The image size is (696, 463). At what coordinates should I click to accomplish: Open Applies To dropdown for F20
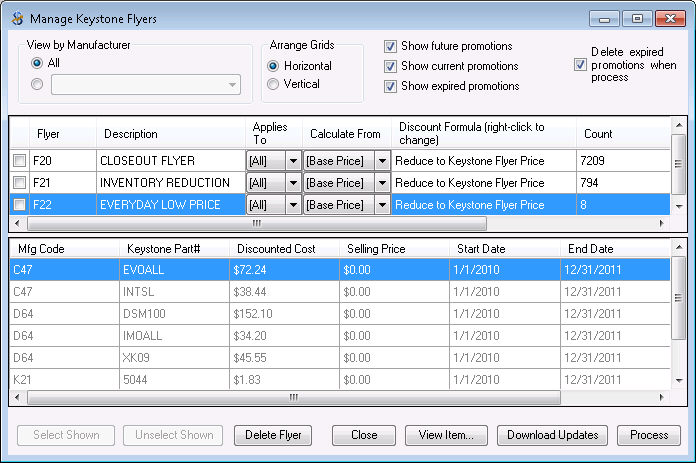(292, 161)
